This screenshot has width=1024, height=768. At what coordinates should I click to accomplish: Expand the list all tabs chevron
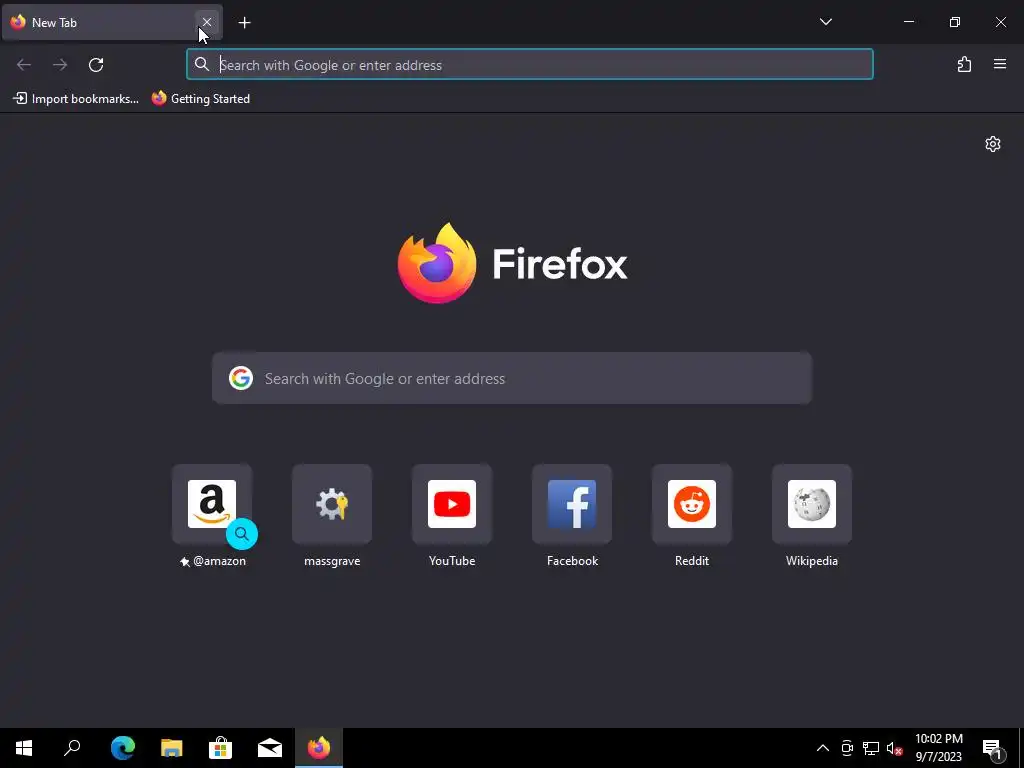tap(825, 22)
